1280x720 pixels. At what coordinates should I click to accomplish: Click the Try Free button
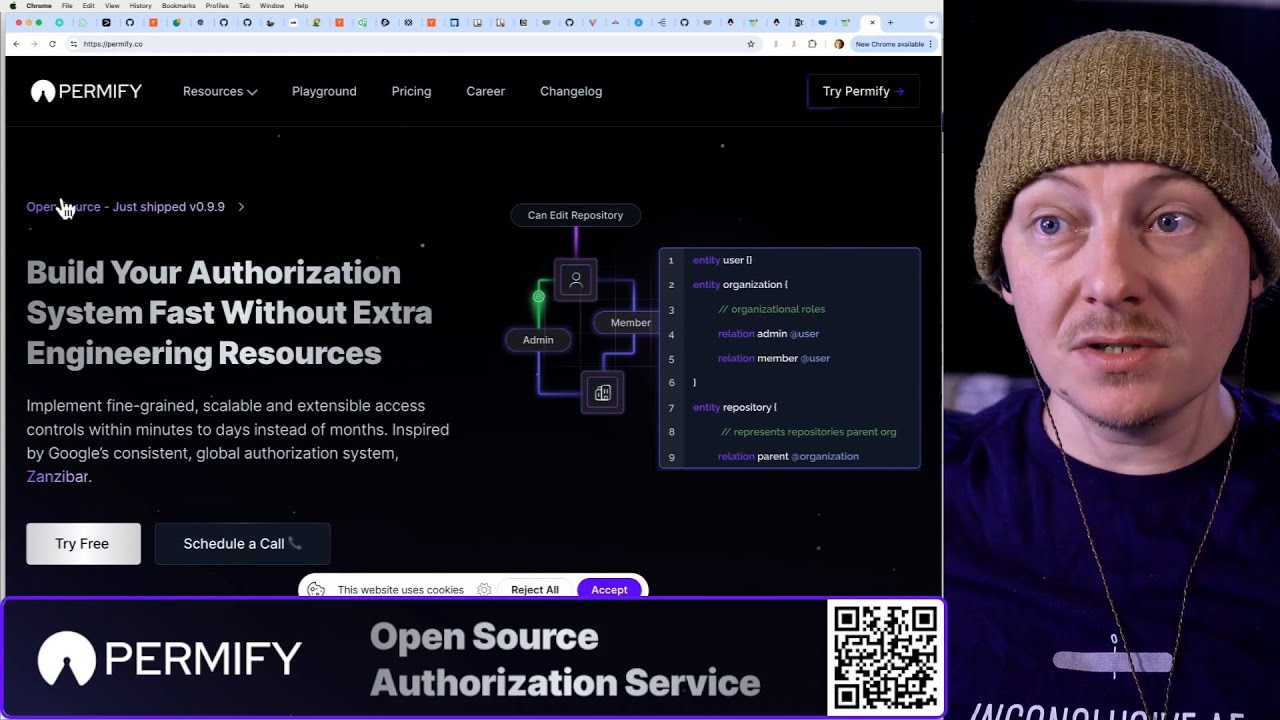point(83,544)
